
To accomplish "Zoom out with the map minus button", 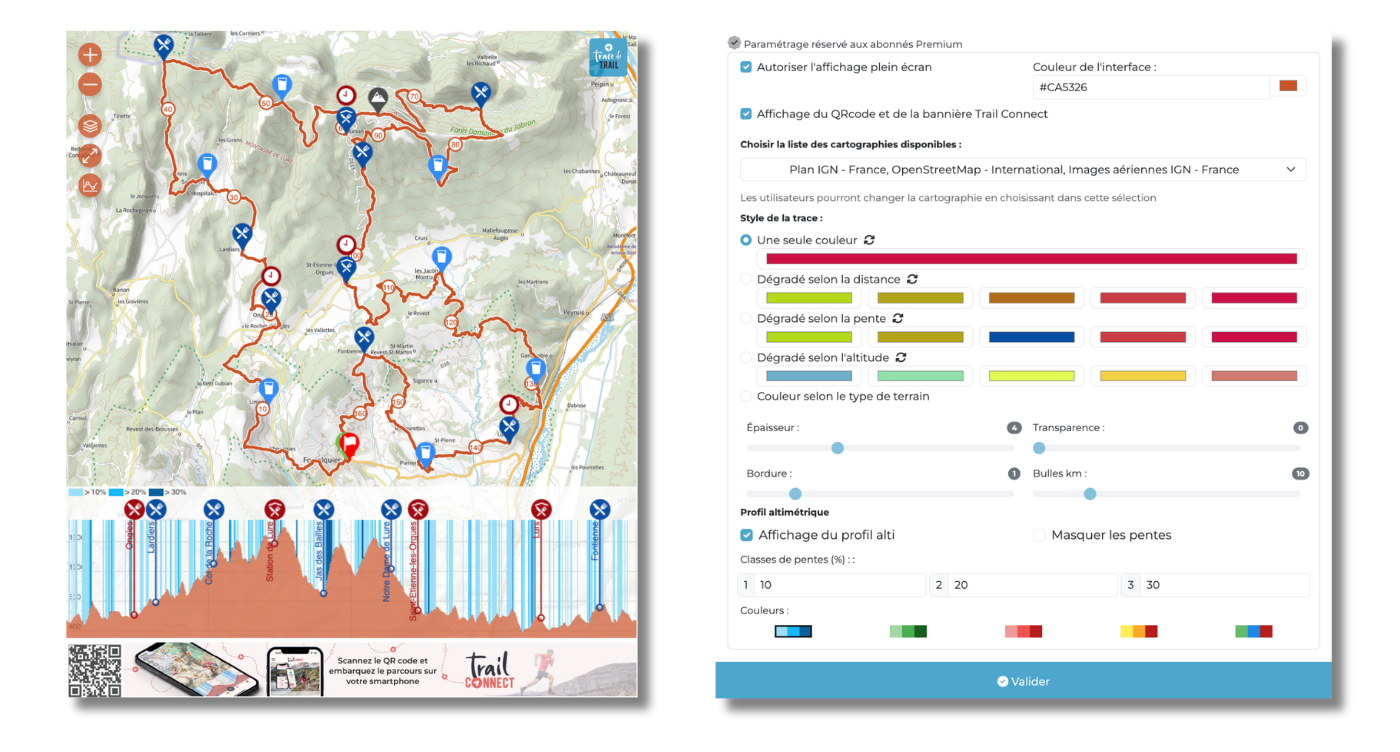I will click(90, 86).
